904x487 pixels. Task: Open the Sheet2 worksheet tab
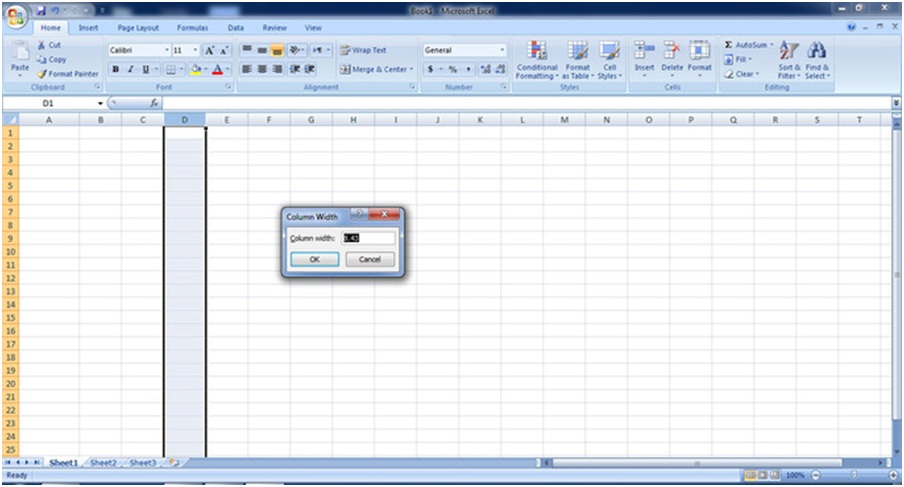pos(103,463)
